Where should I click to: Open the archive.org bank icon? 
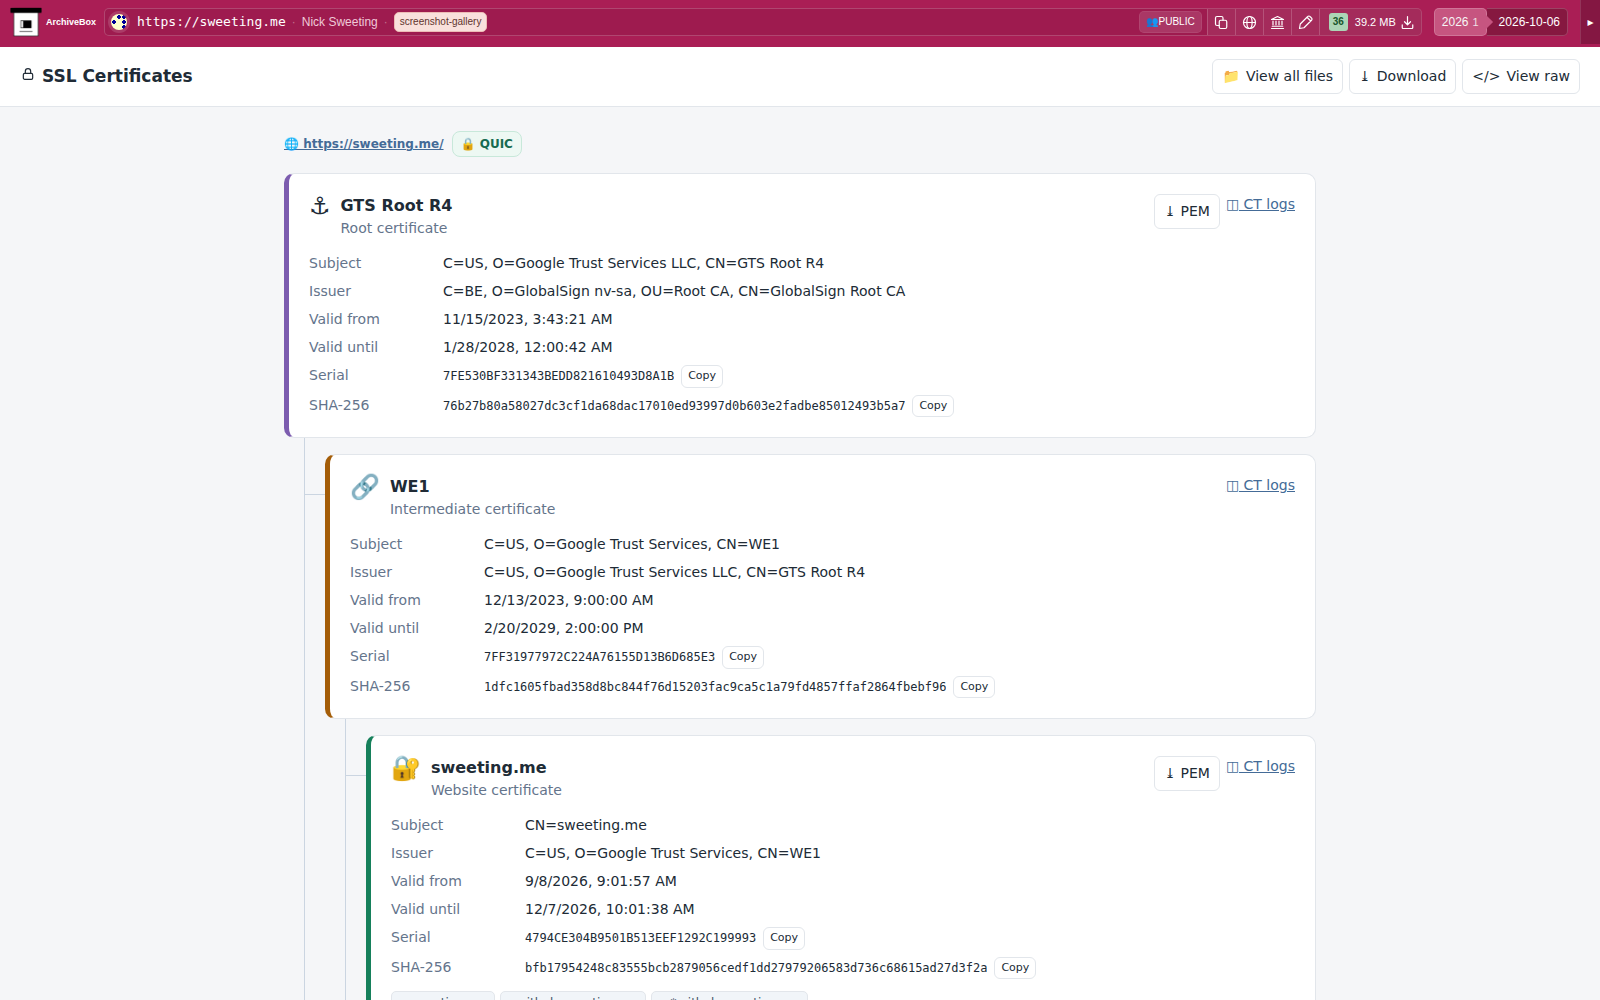click(1277, 22)
